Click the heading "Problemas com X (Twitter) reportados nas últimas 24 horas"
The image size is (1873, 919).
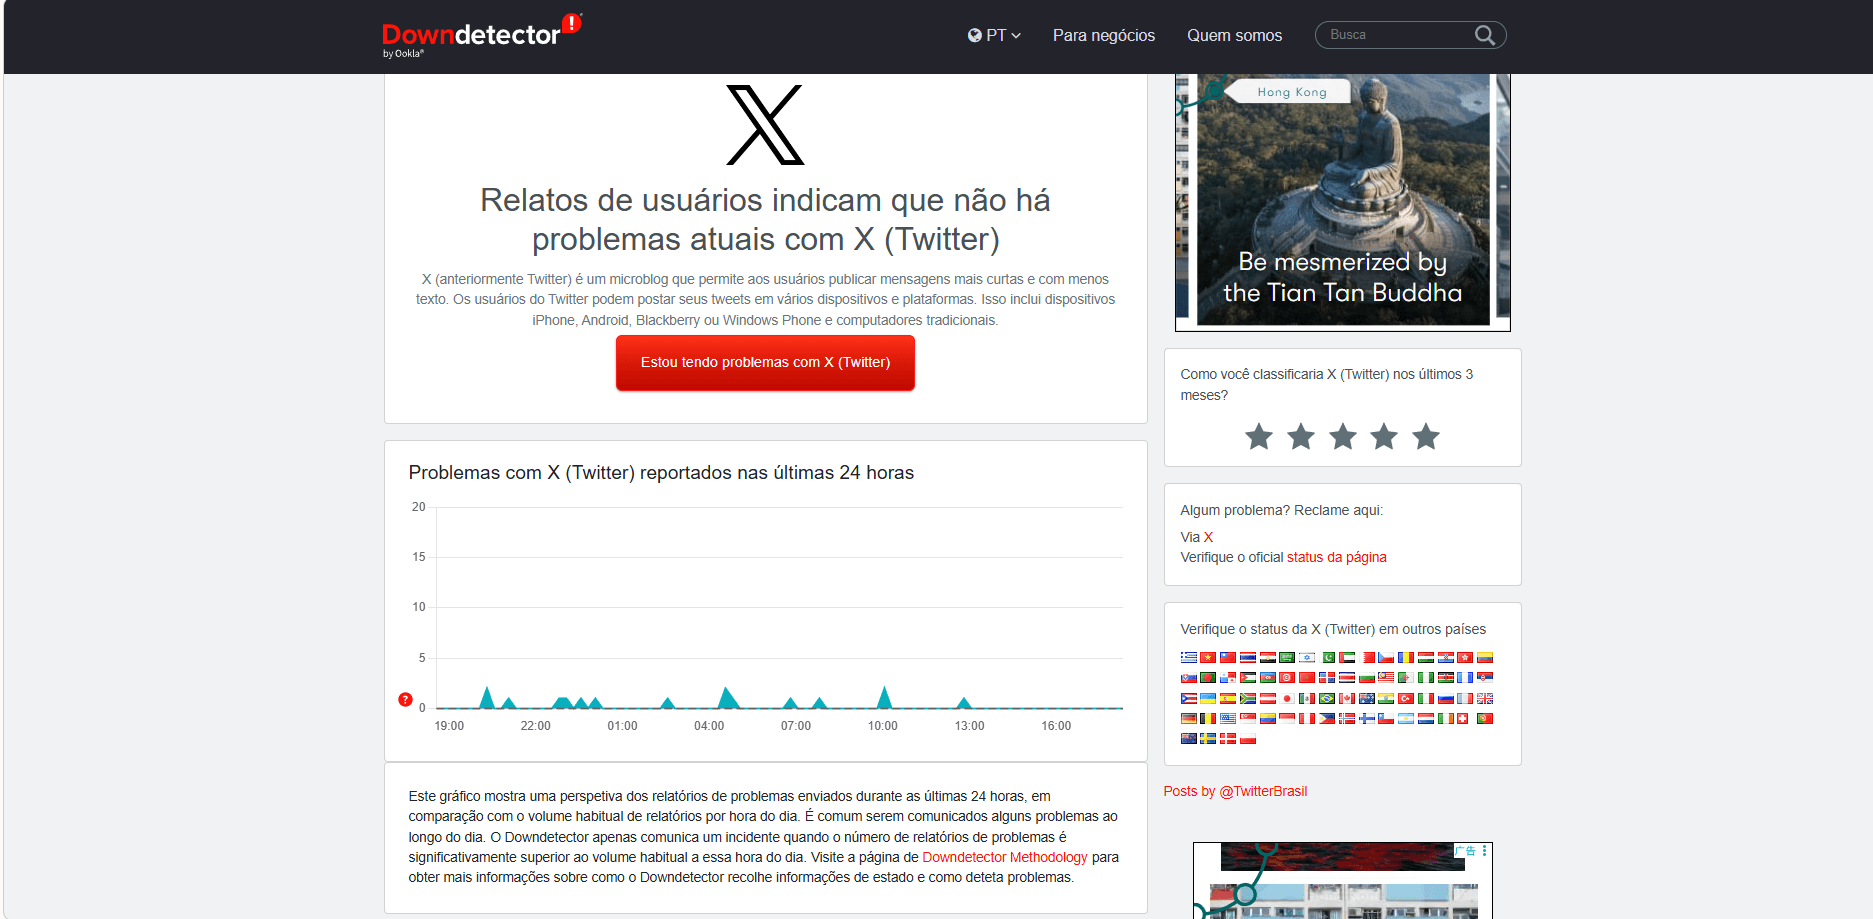(x=661, y=472)
